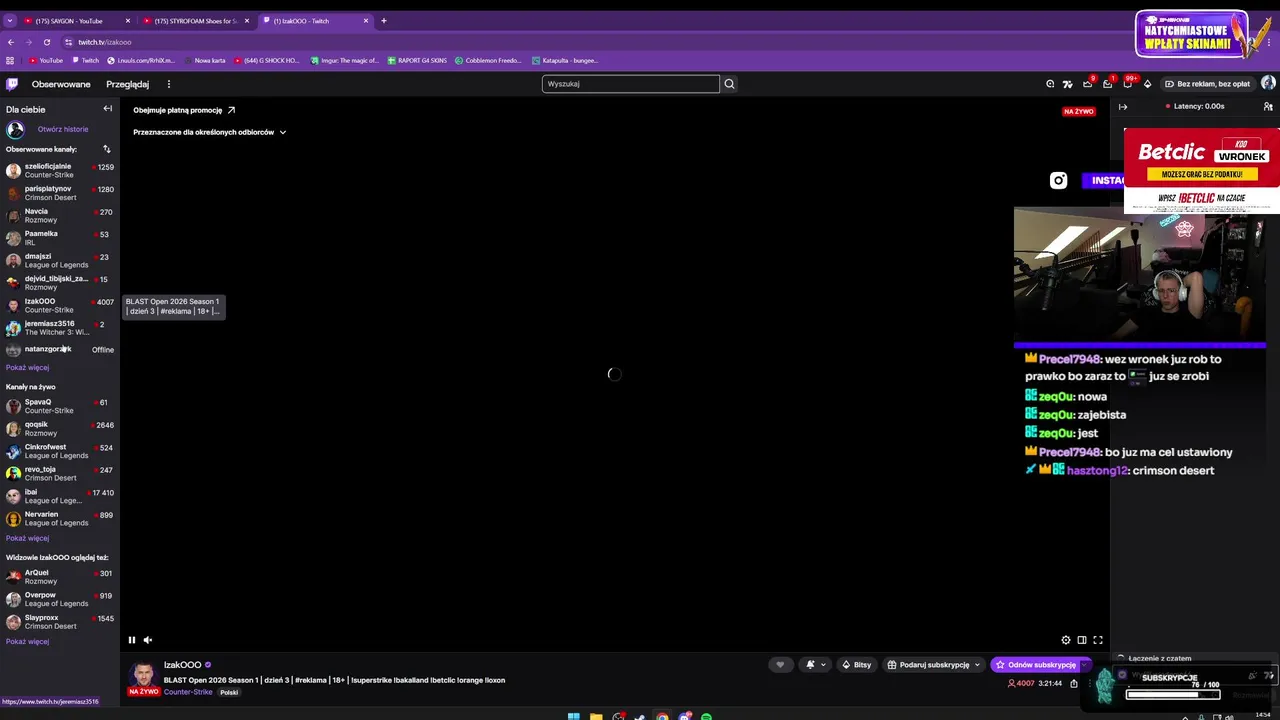Open szelioficjalnie channel in sidebar
This screenshot has width=1280, height=720.
60,171
